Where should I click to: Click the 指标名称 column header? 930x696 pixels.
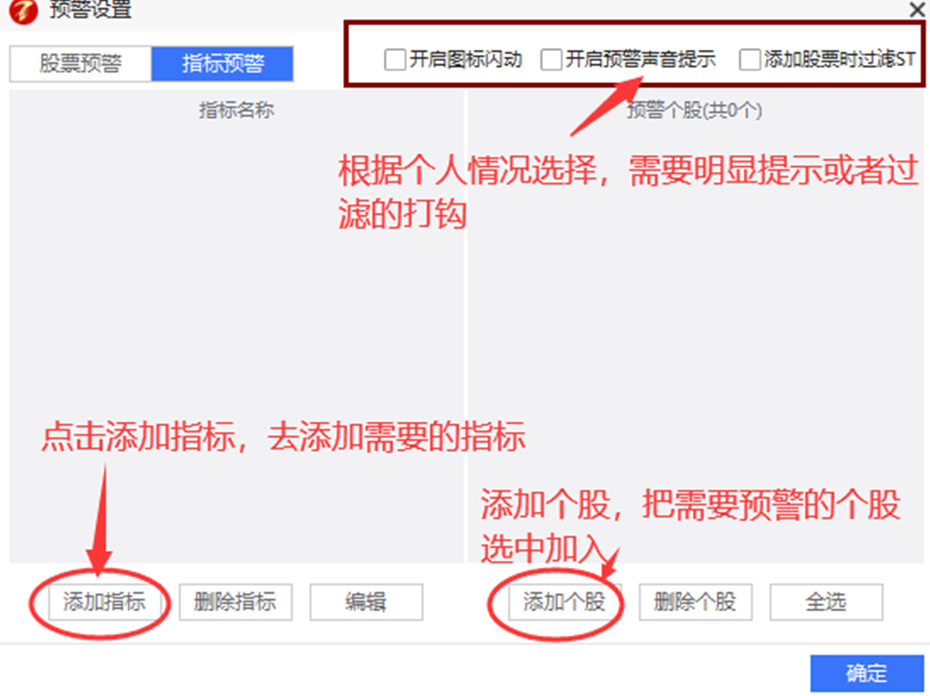pos(237,110)
